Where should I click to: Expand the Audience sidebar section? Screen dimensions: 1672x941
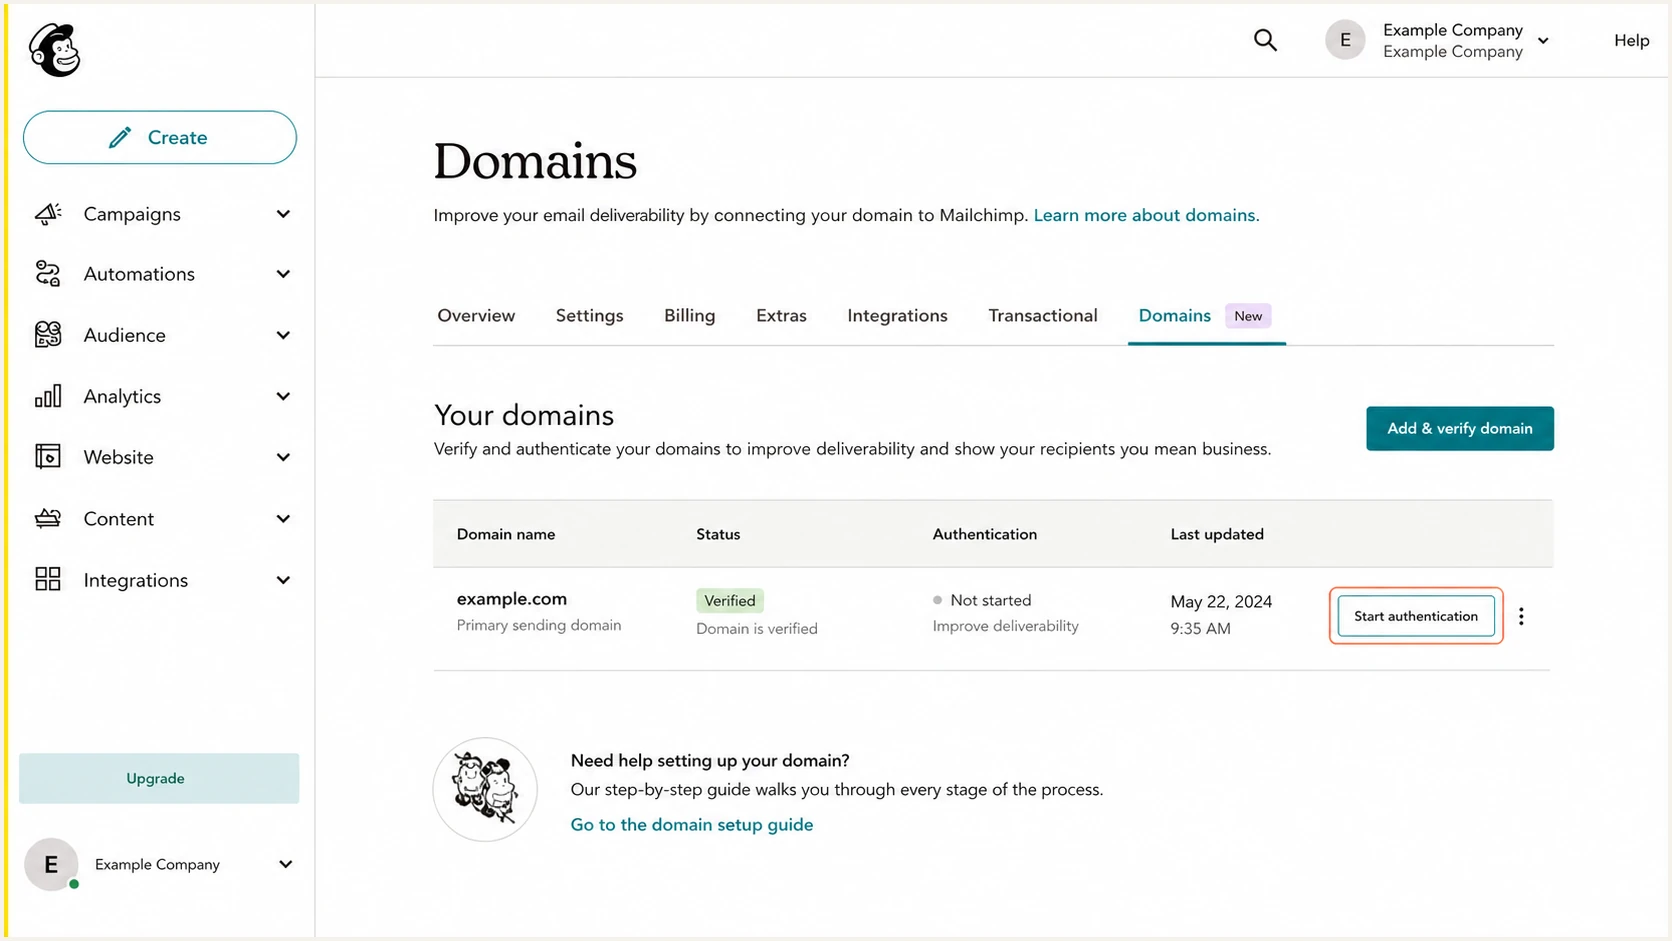(283, 335)
